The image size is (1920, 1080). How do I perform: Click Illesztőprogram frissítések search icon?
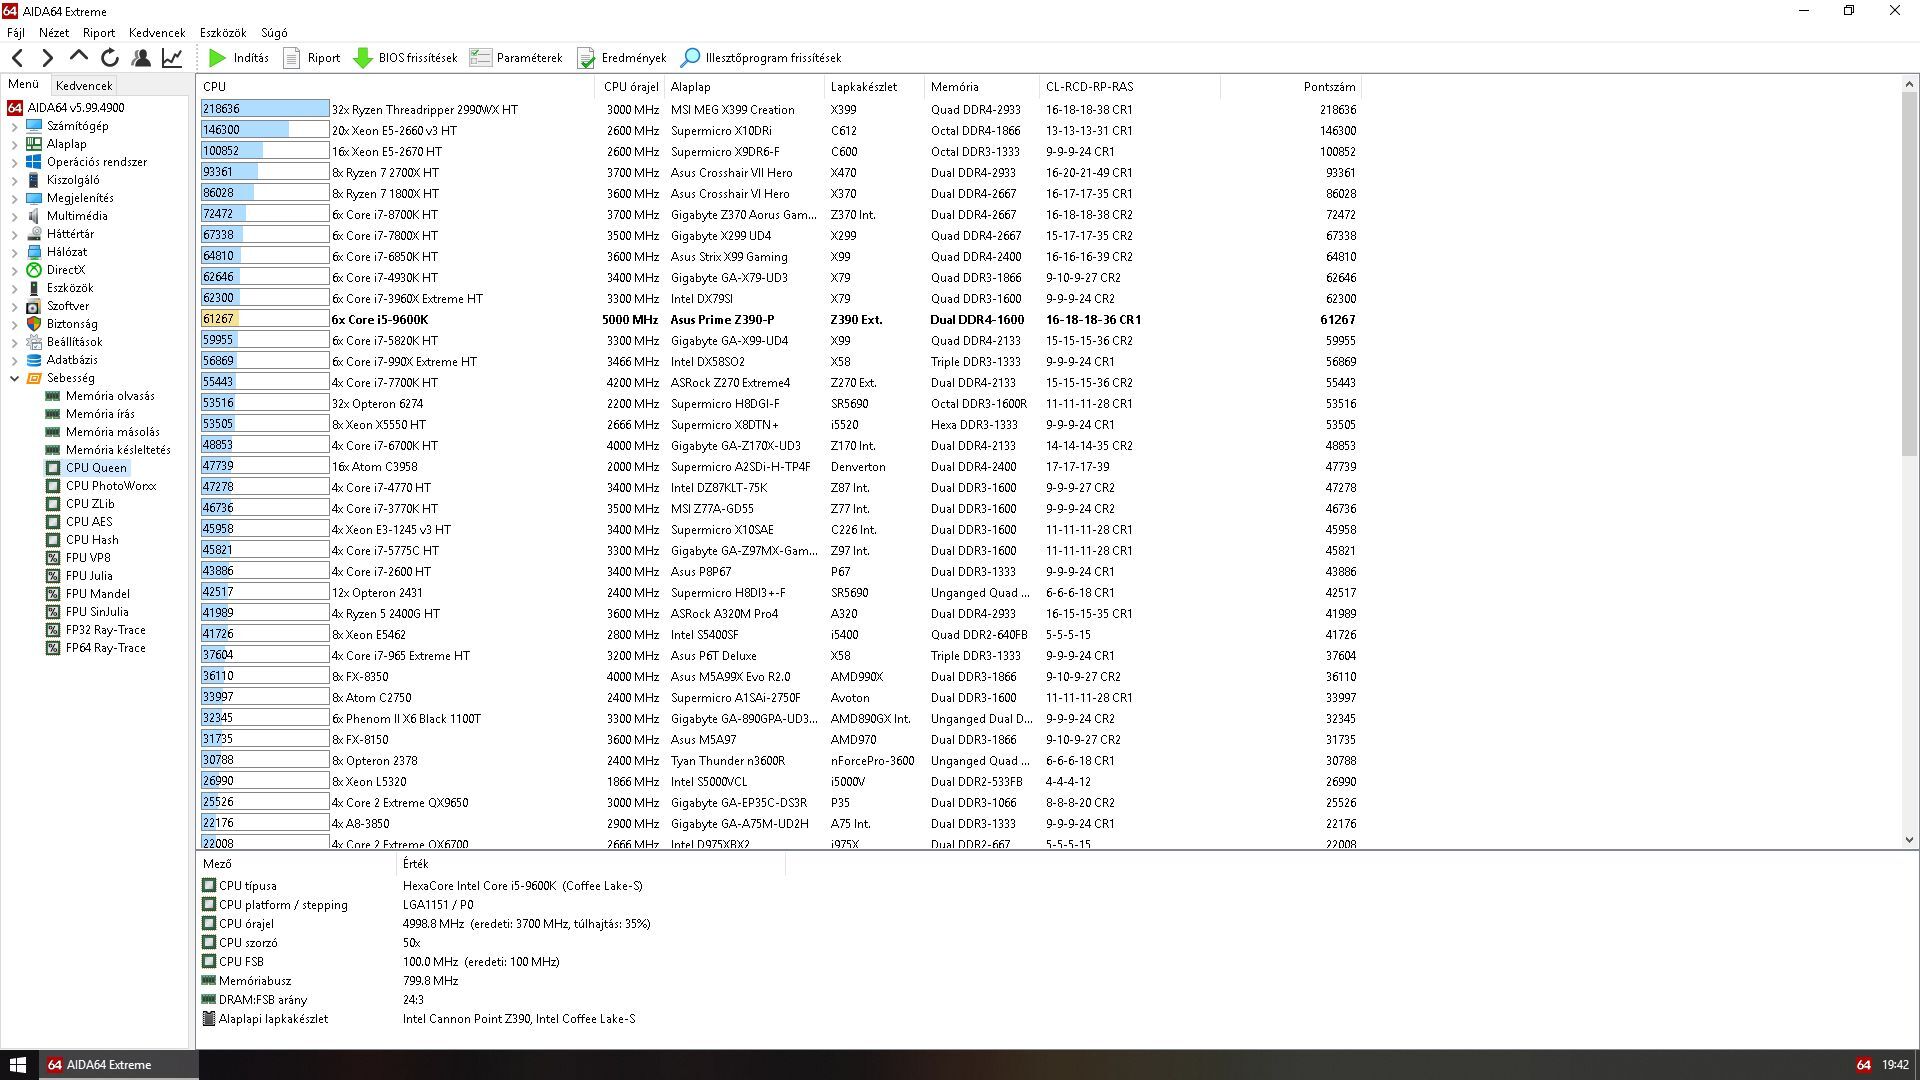tap(690, 58)
